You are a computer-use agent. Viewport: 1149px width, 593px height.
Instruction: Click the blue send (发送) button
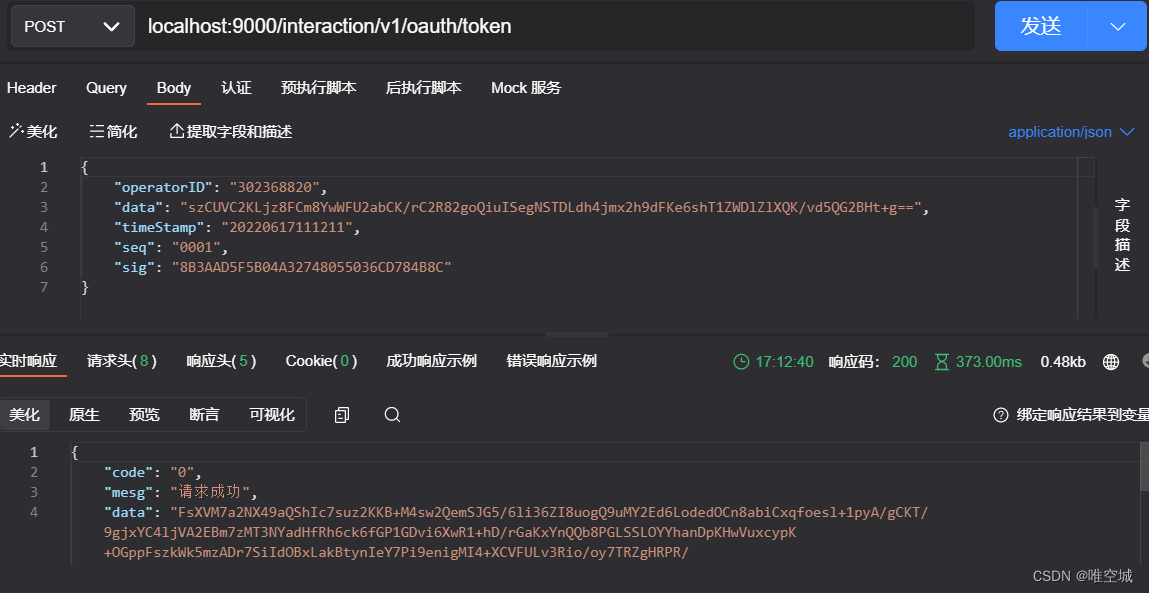[x=1041, y=26]
